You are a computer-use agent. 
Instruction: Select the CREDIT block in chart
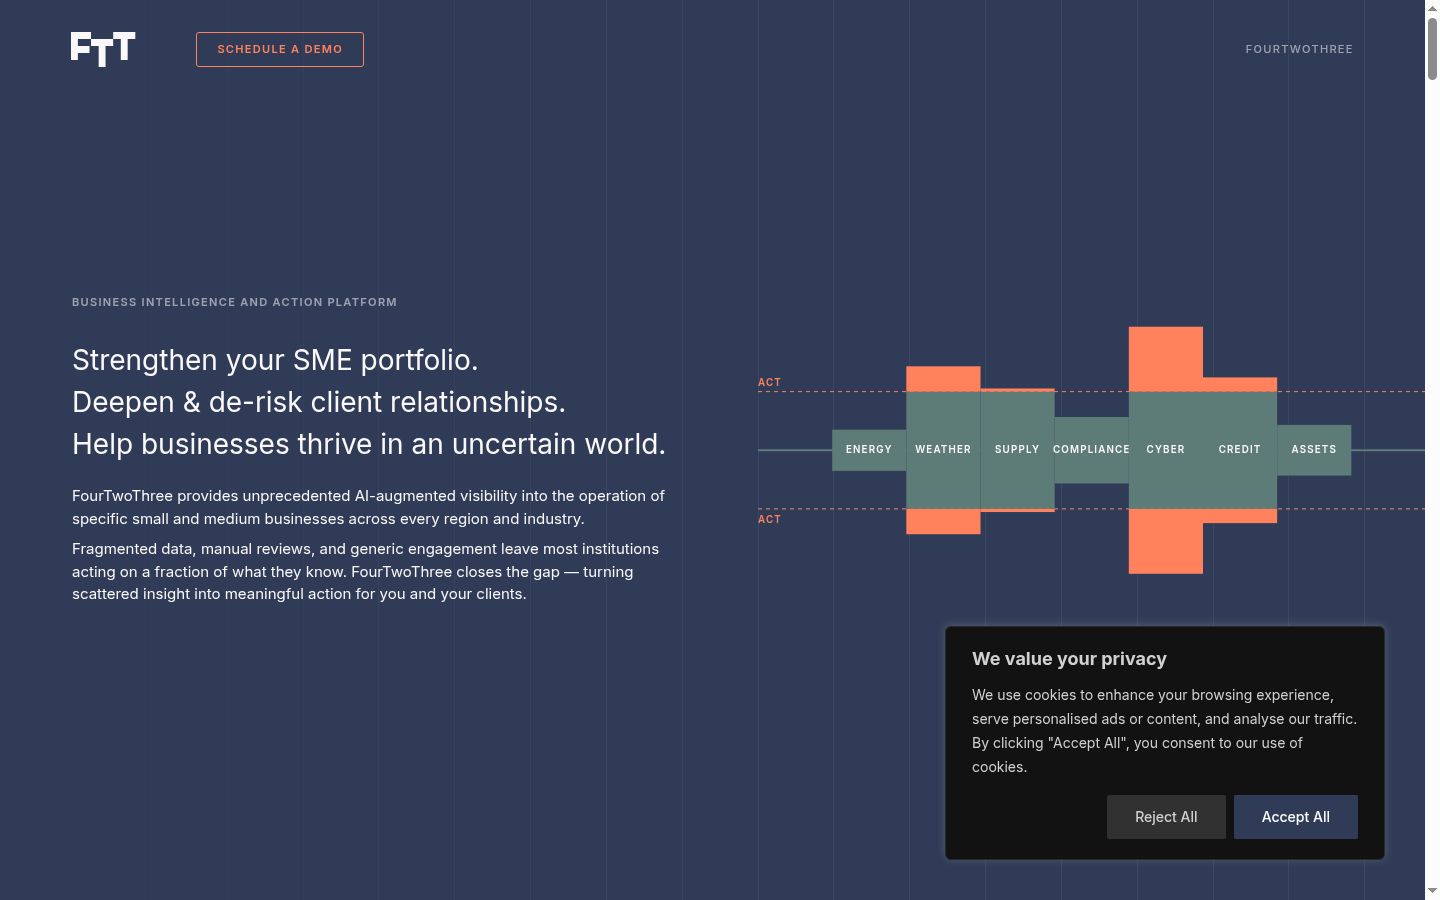tap(1240, 450)
